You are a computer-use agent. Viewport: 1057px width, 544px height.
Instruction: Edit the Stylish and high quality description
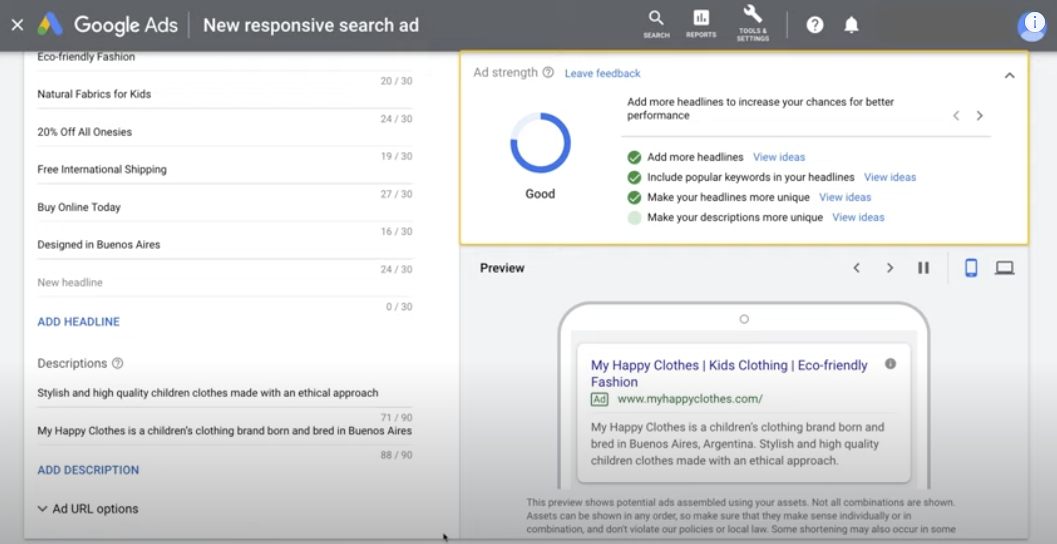224,393
